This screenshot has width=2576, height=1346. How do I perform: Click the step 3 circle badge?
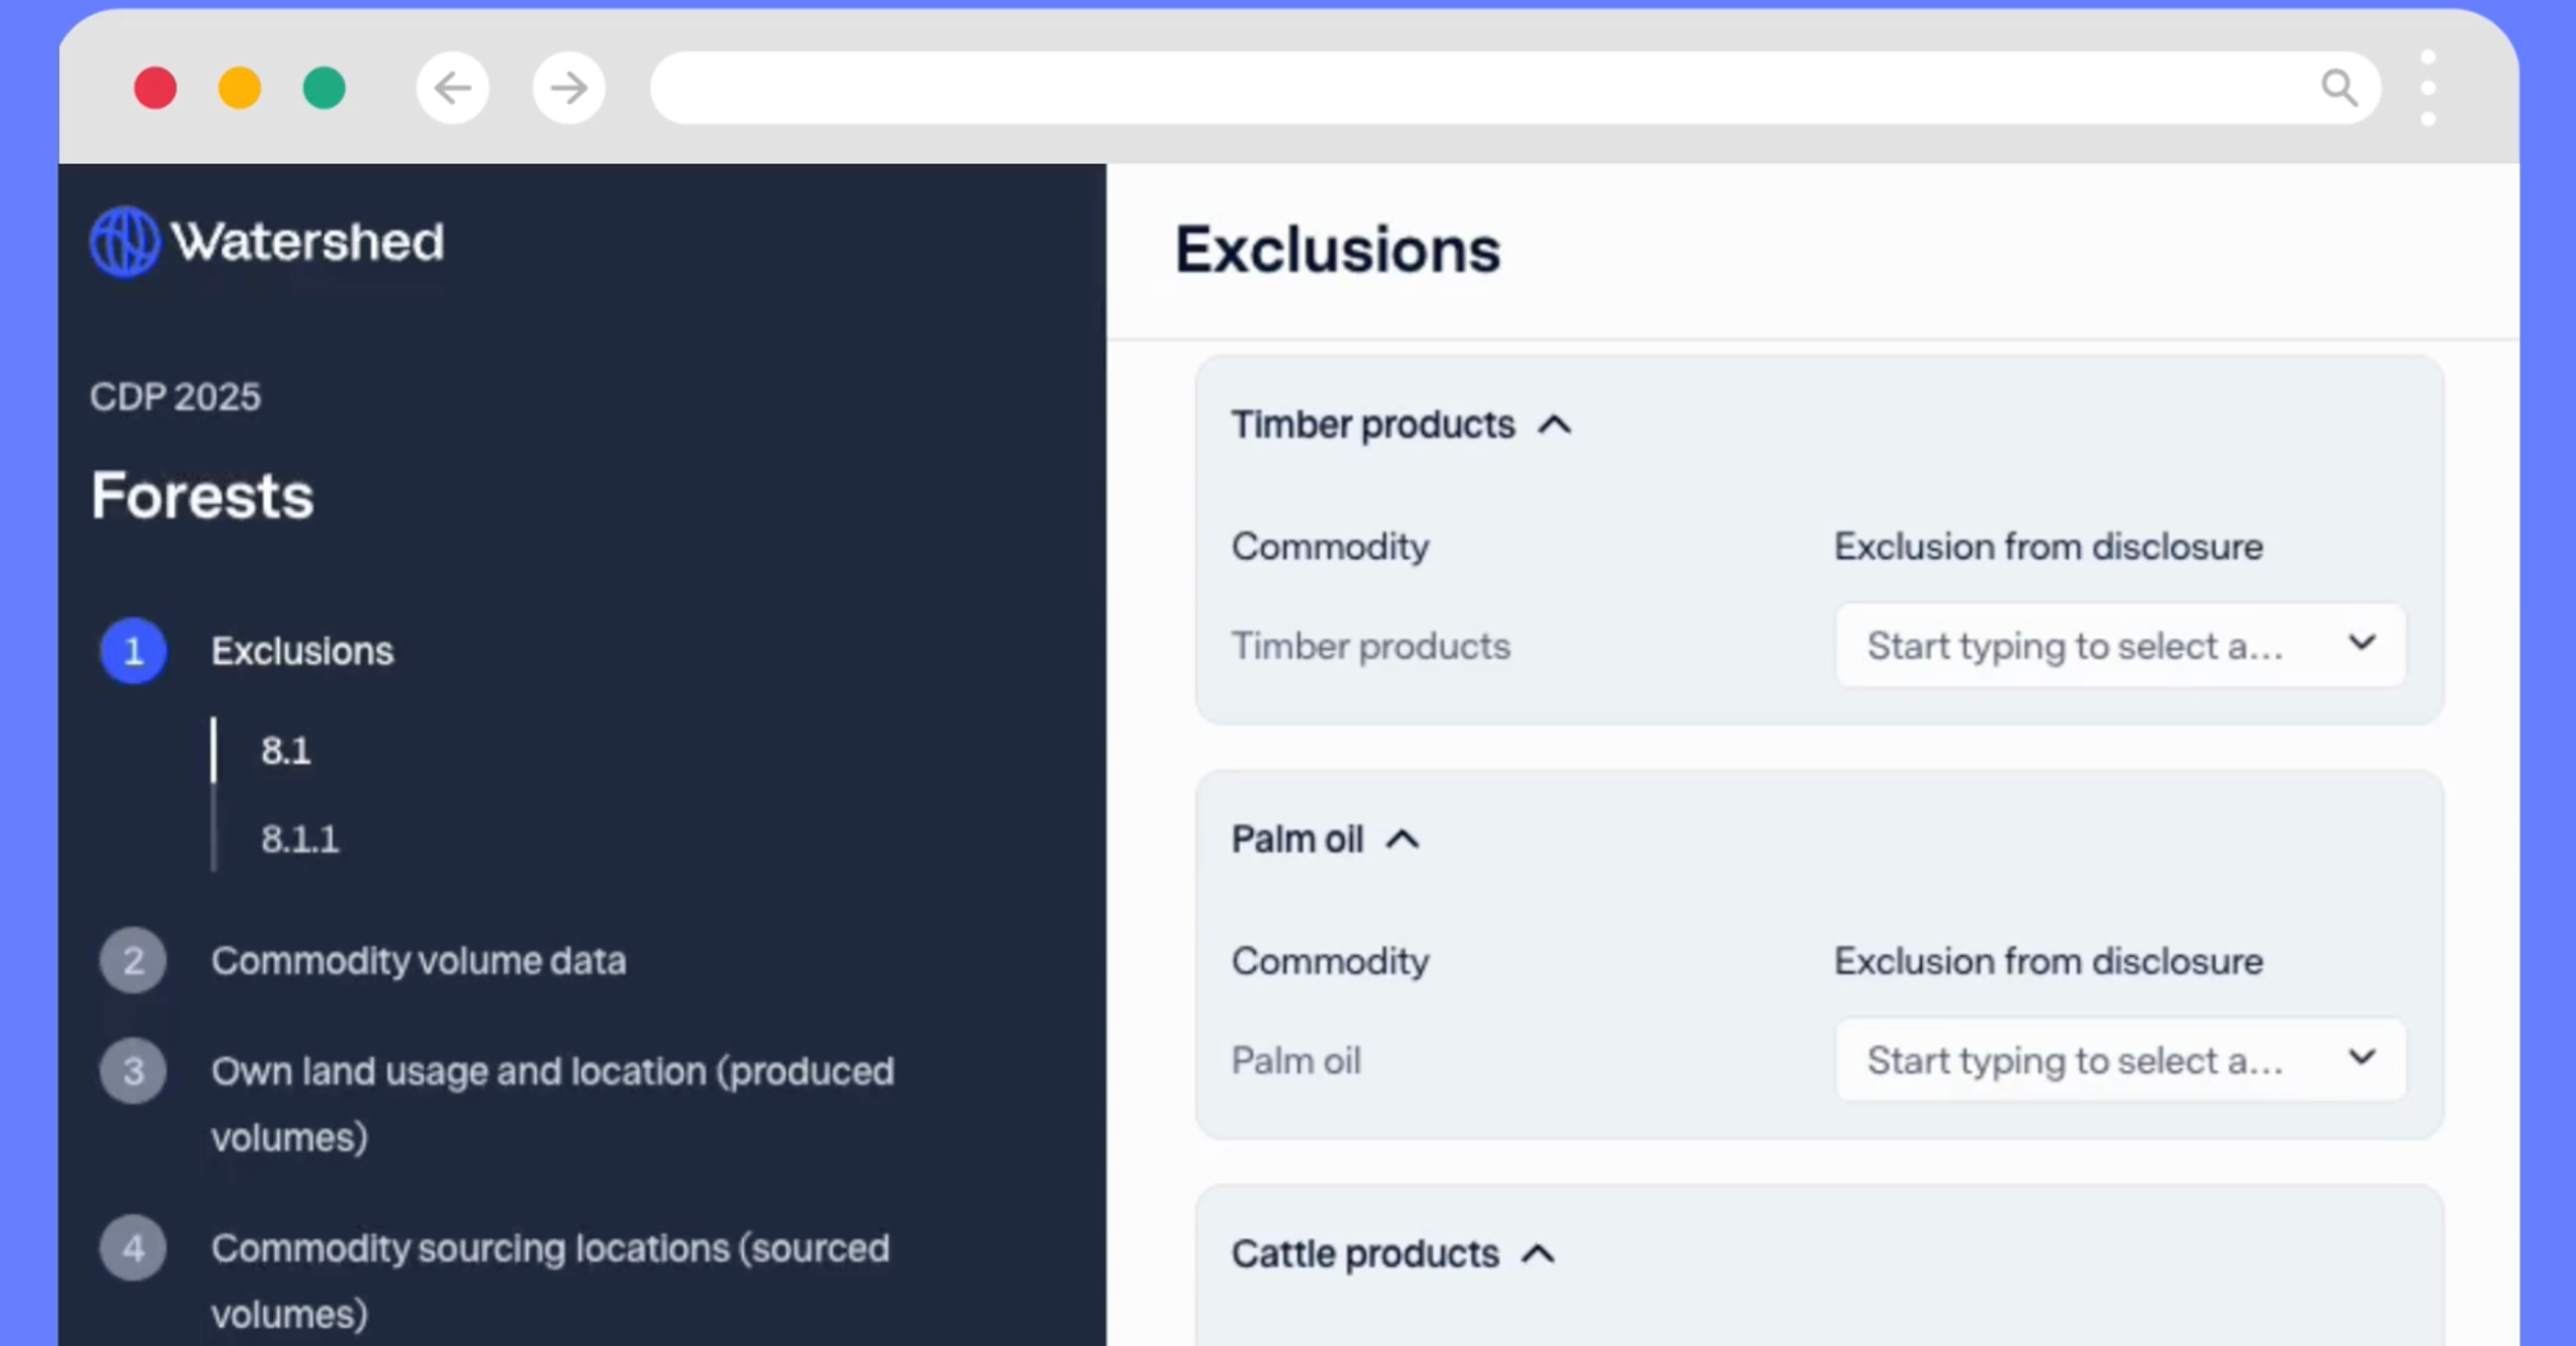133,1071
